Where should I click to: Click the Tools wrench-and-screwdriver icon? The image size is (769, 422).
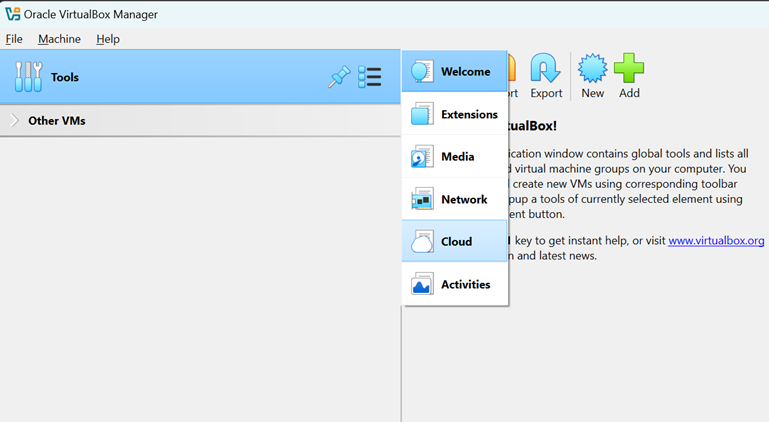coord(28,77)
